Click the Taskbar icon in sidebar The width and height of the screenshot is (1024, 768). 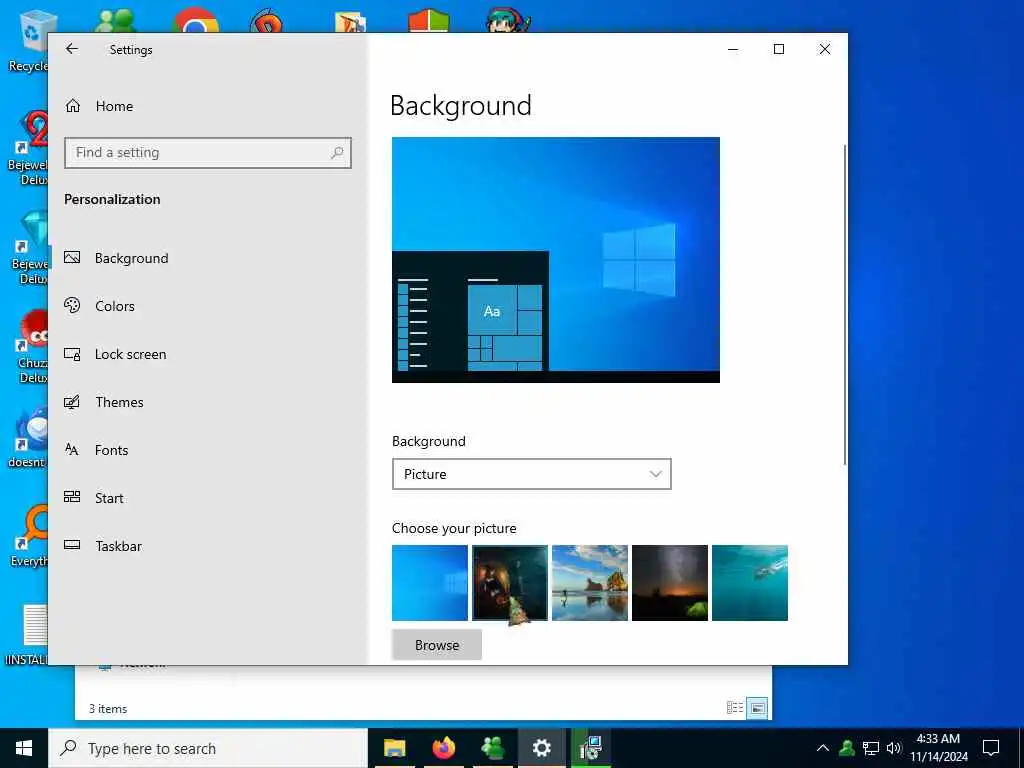coord(72,545)
